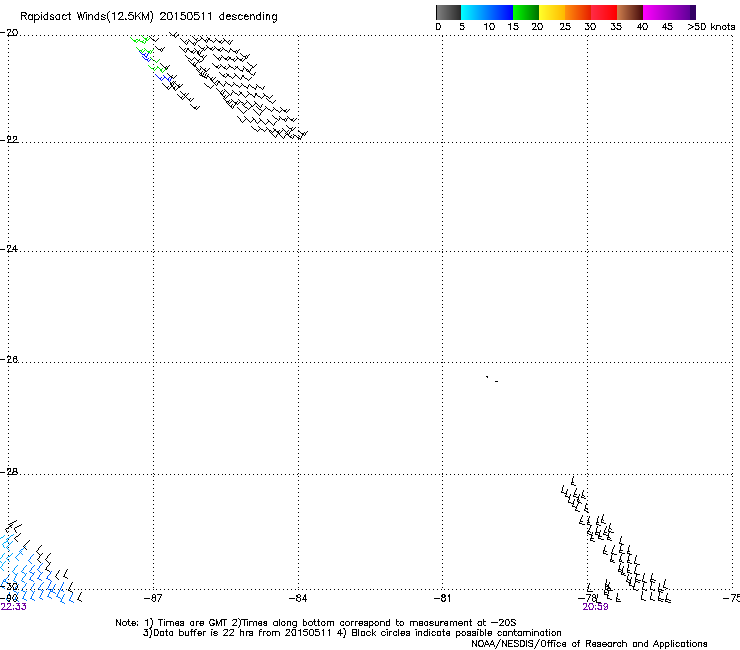
Task: Click the '>50 knots' legend label
Action: 711,27
